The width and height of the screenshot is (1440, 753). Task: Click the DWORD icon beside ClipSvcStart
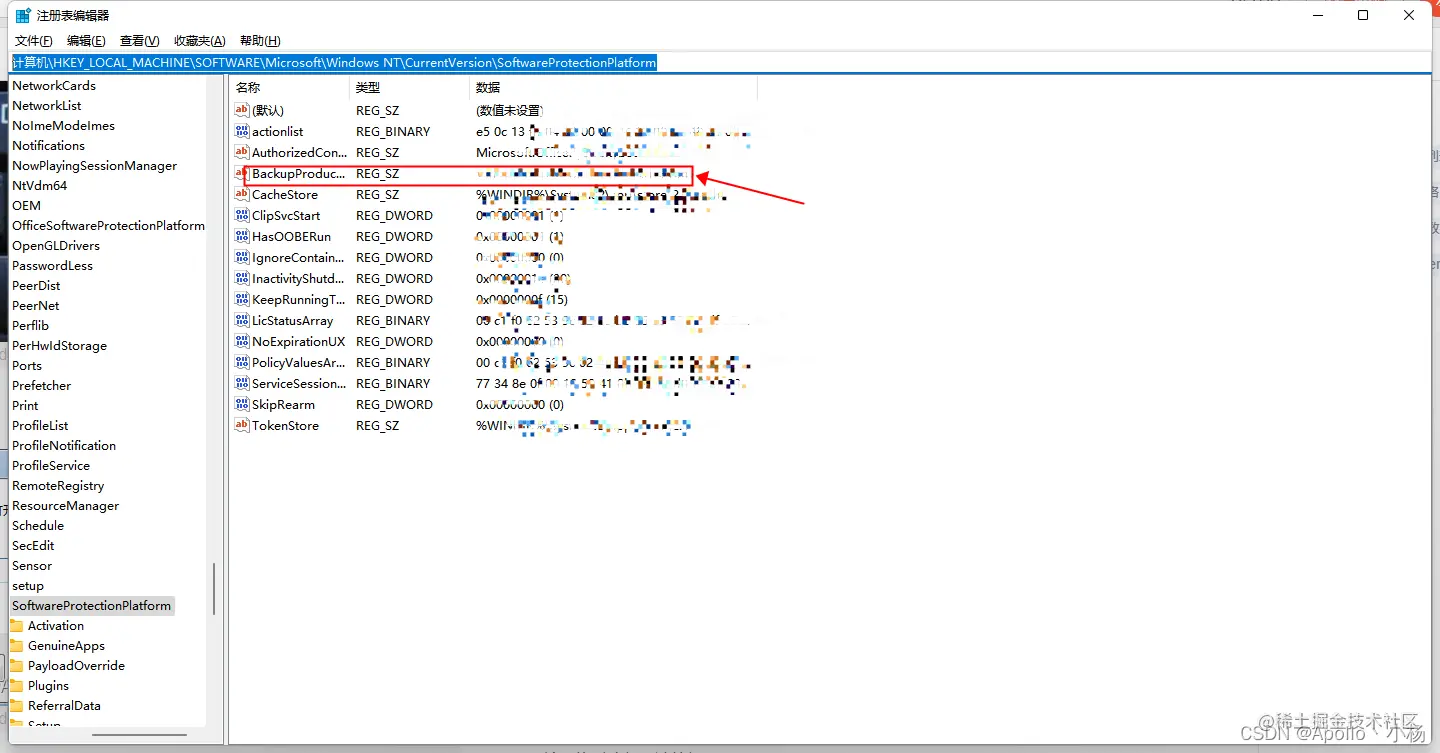(241, 215)
